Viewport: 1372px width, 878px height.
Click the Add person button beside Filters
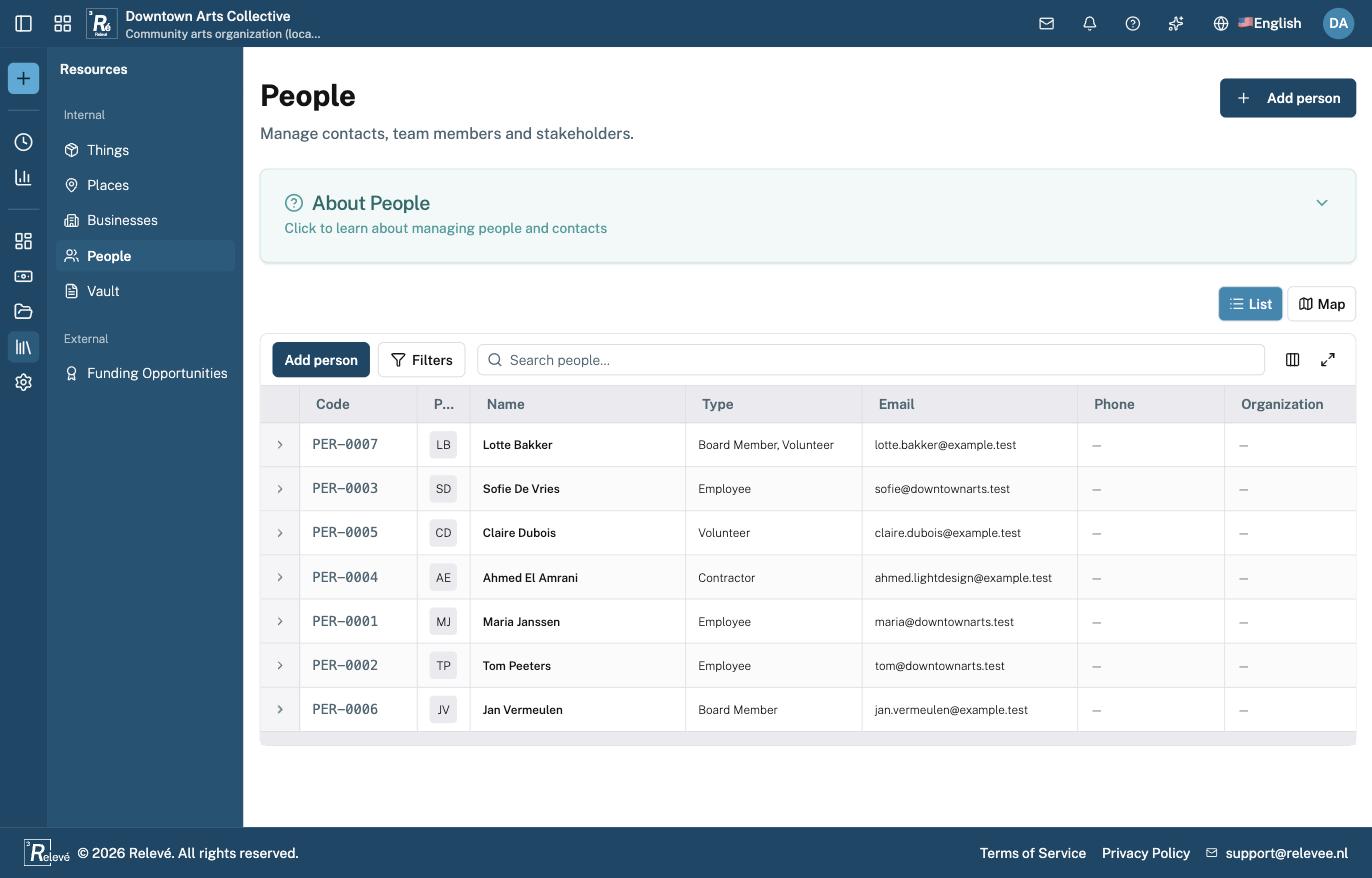pos(321,360)
